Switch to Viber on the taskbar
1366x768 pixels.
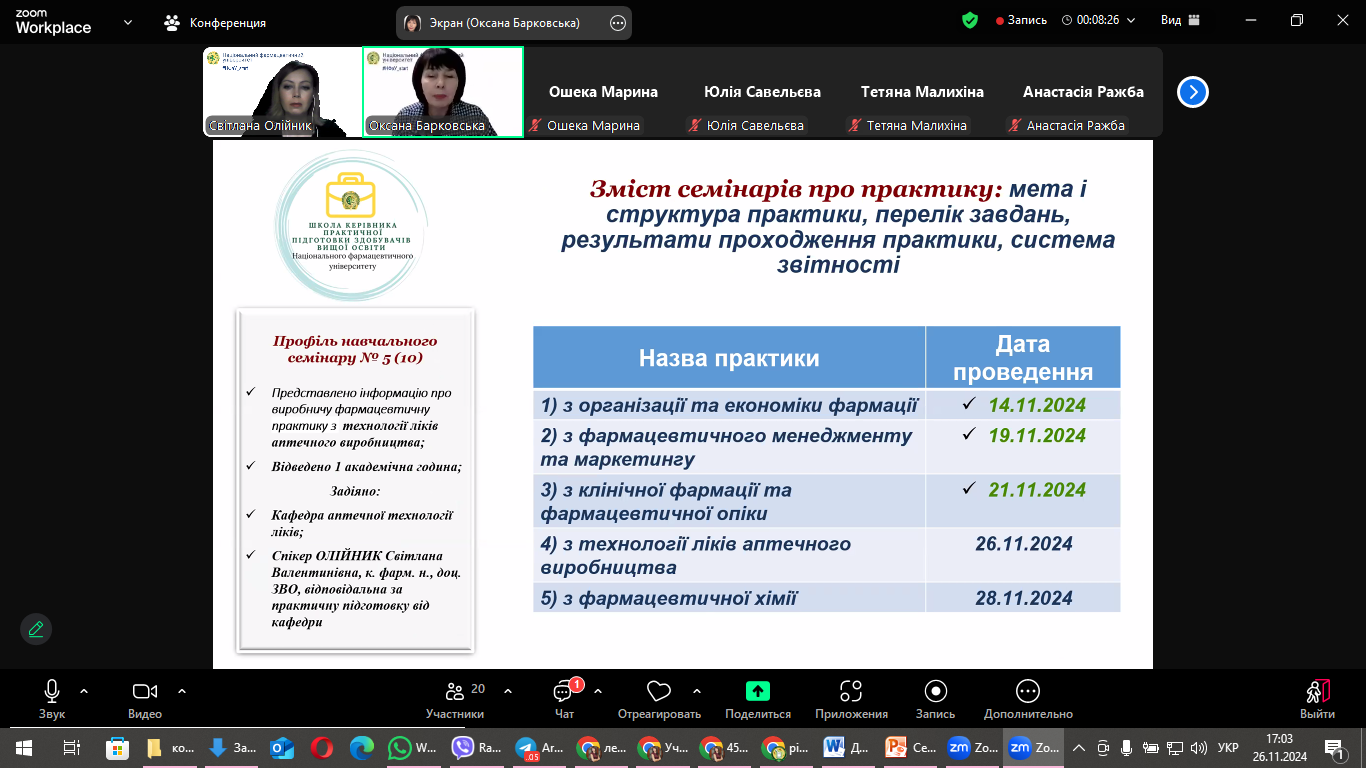coord(476,747)
